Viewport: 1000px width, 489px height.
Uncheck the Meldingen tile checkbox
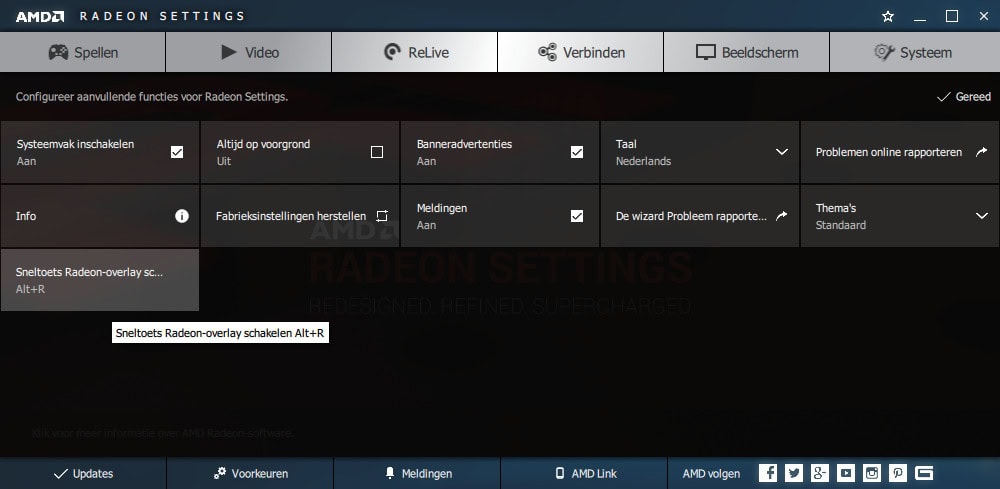577,216
